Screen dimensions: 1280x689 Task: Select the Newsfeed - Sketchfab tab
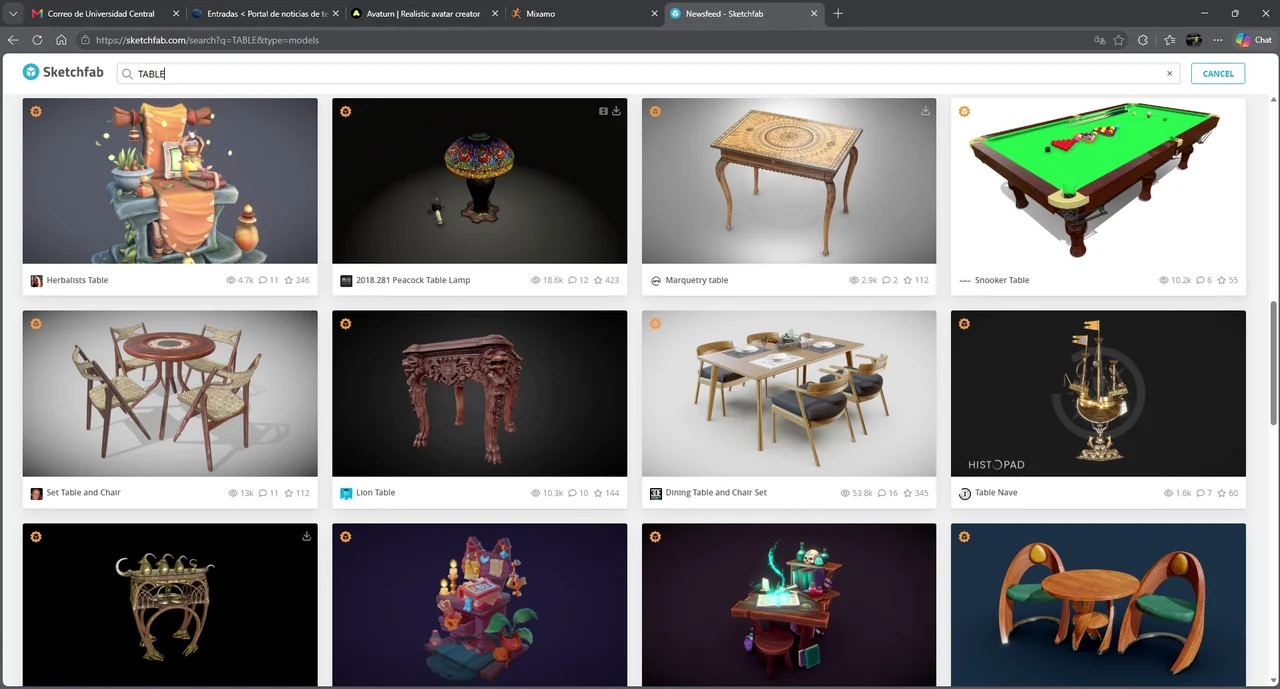tap(743, 14)
